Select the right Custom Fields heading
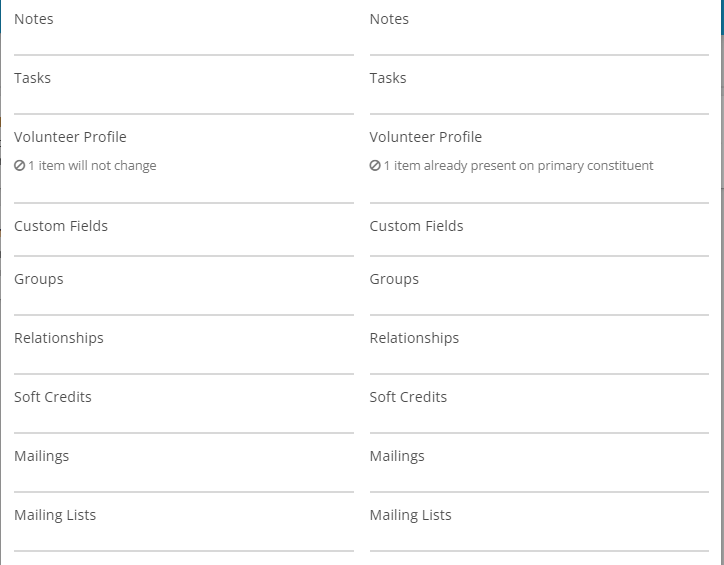This screenshot has width=724, height=565. click(416, 226)
